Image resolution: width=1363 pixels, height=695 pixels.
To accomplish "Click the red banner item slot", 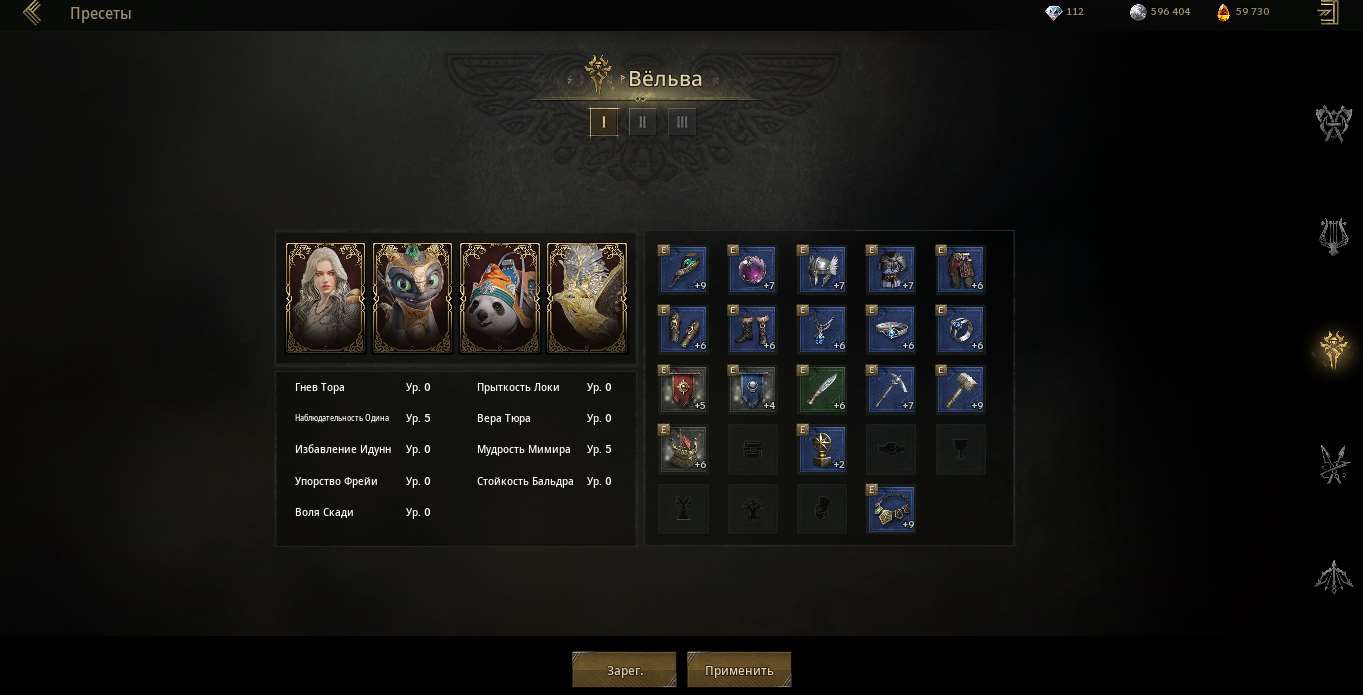I will [x=683, y=390].
